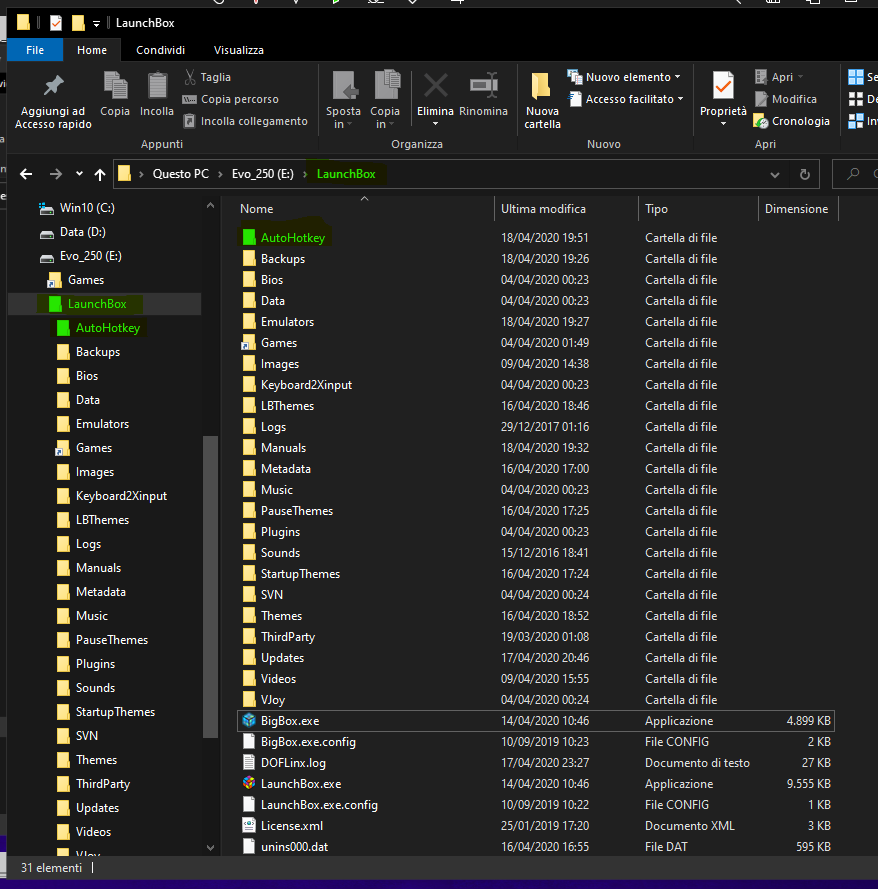Select the ThirdParty folder in file list
878x889 pixels.
[x=287, y=636]
